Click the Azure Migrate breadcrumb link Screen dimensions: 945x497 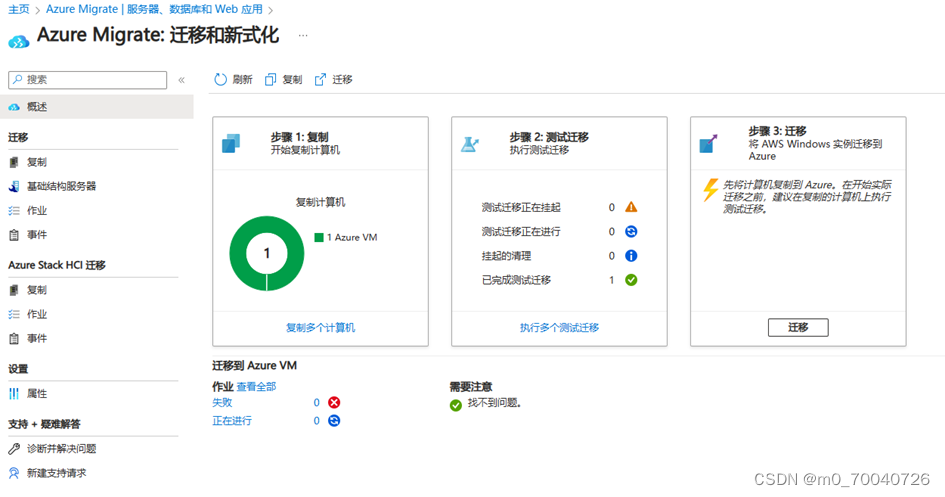point(154,9)
